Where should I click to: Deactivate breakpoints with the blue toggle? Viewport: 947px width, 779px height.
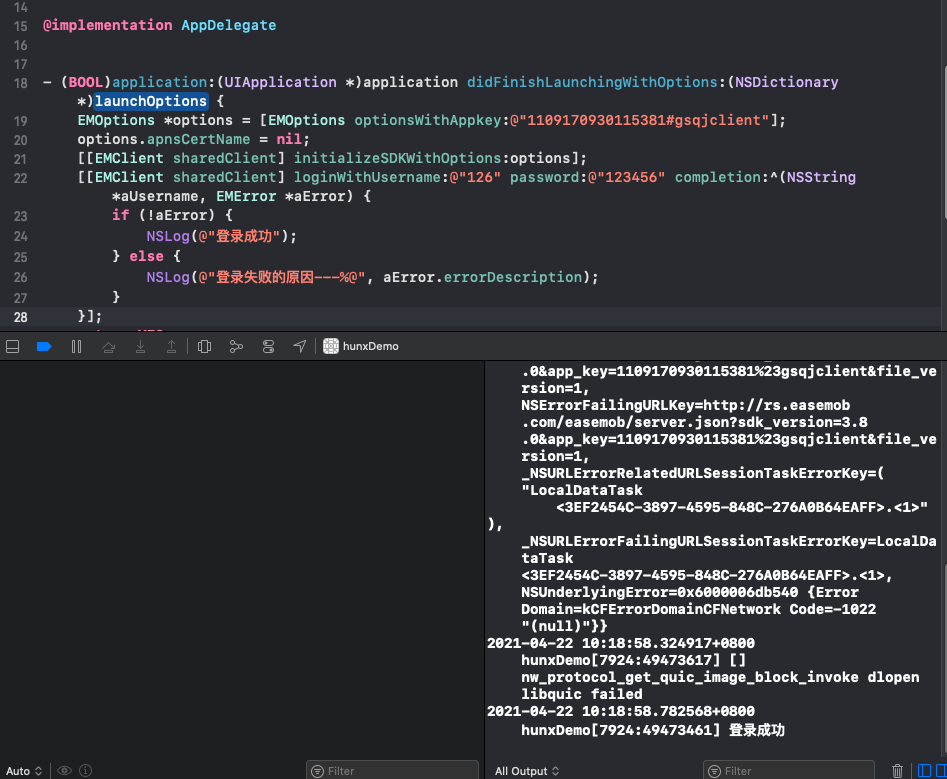(x=44, y=347)
